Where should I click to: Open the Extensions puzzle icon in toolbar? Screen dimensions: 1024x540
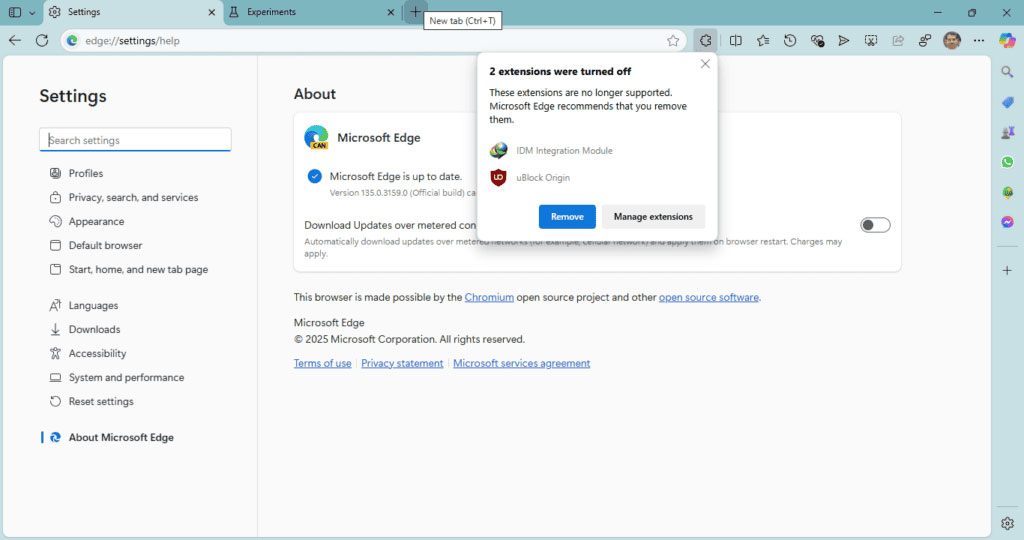pos(705,41)
